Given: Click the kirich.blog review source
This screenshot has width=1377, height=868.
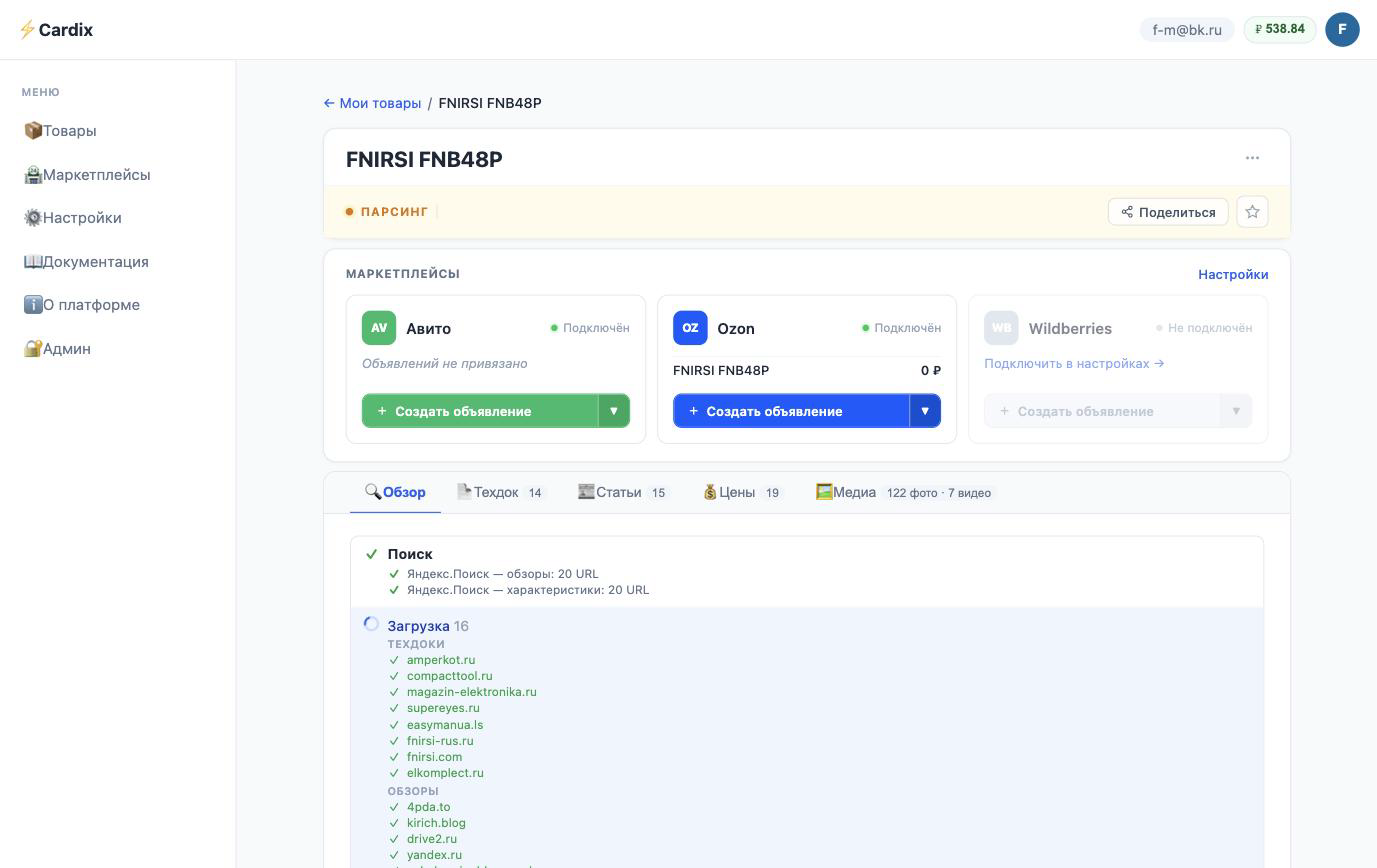Looking at the screenshot, I should 436,823.
